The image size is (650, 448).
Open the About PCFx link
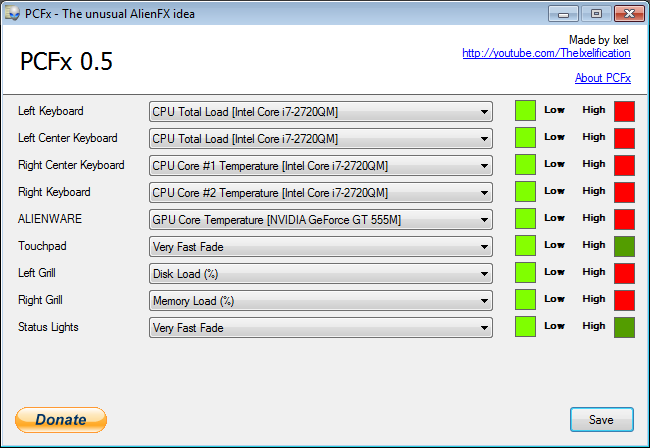603,78
